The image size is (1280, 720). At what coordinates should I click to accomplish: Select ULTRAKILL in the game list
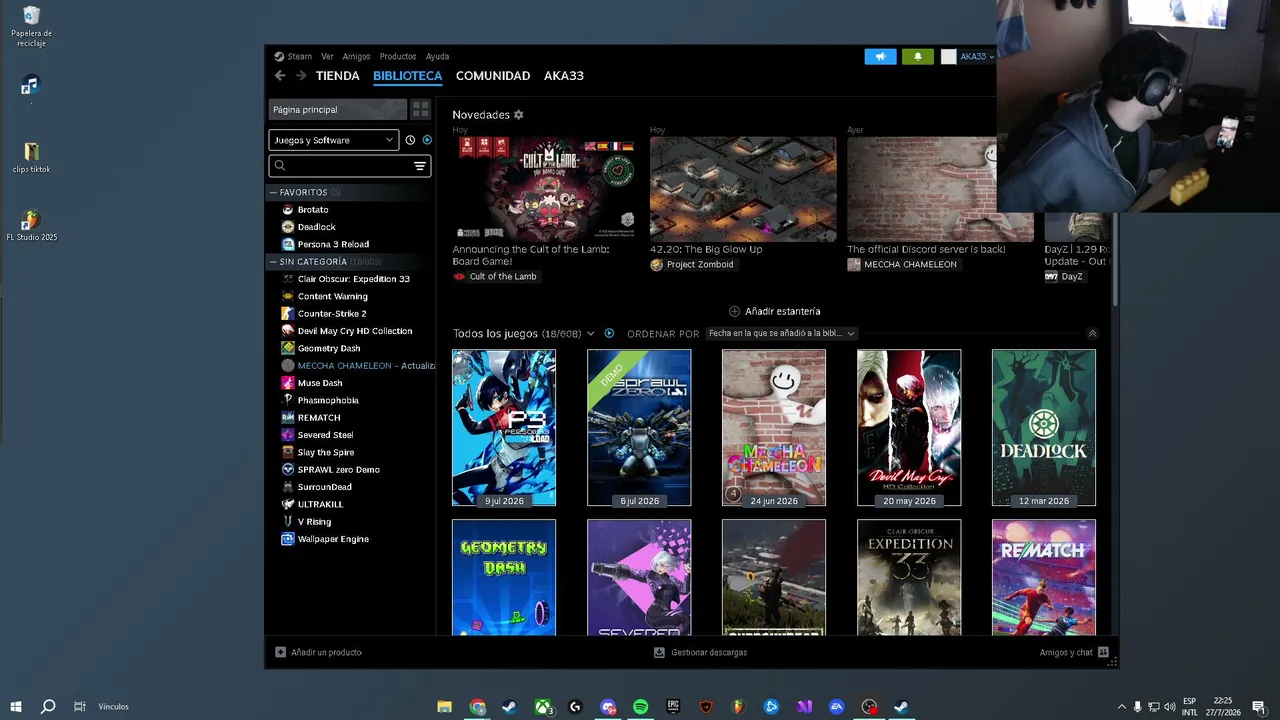[x=321, y=504]
